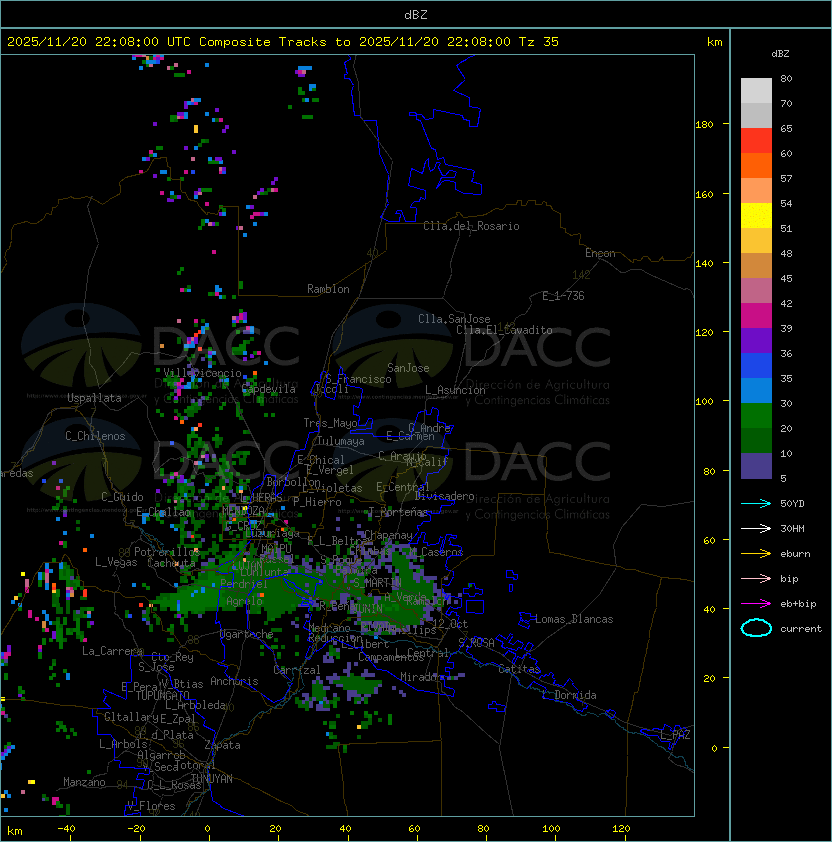The image size is (832, 842).
Task: Click the magenta eb+bip arrow in legend
Action: pos(756,604)
